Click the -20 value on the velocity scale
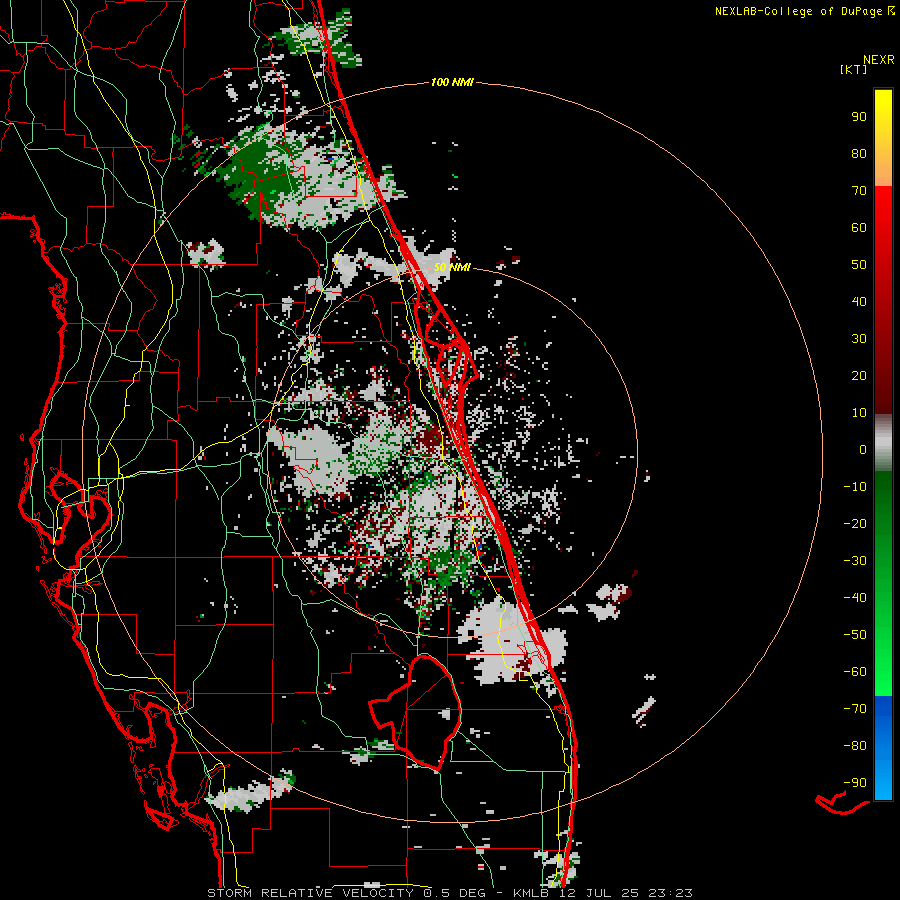900x900 pixels. (x=855, y=524)
